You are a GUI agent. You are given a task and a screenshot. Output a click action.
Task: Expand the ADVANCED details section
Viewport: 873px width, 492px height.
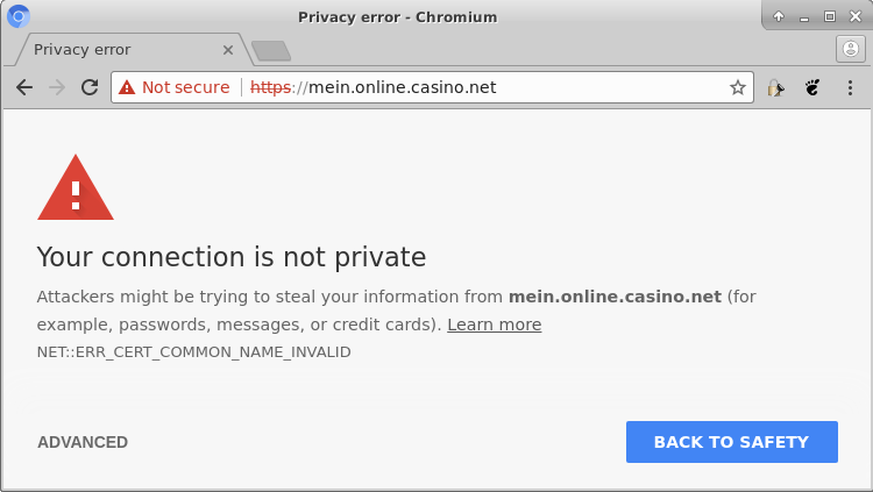pos(82,442)
